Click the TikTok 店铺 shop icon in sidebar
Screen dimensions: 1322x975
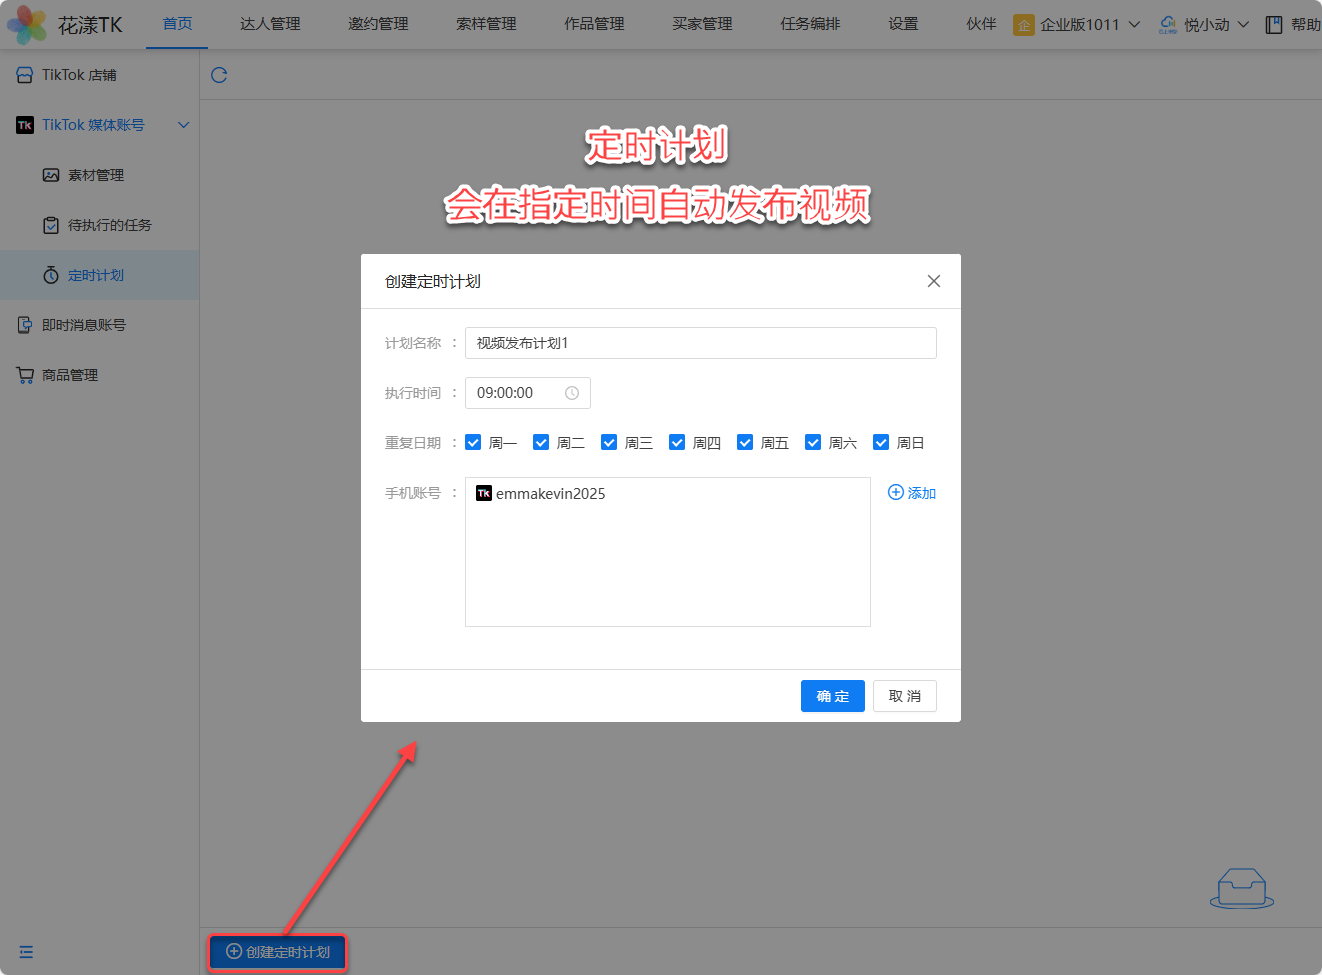pos(25,75)
